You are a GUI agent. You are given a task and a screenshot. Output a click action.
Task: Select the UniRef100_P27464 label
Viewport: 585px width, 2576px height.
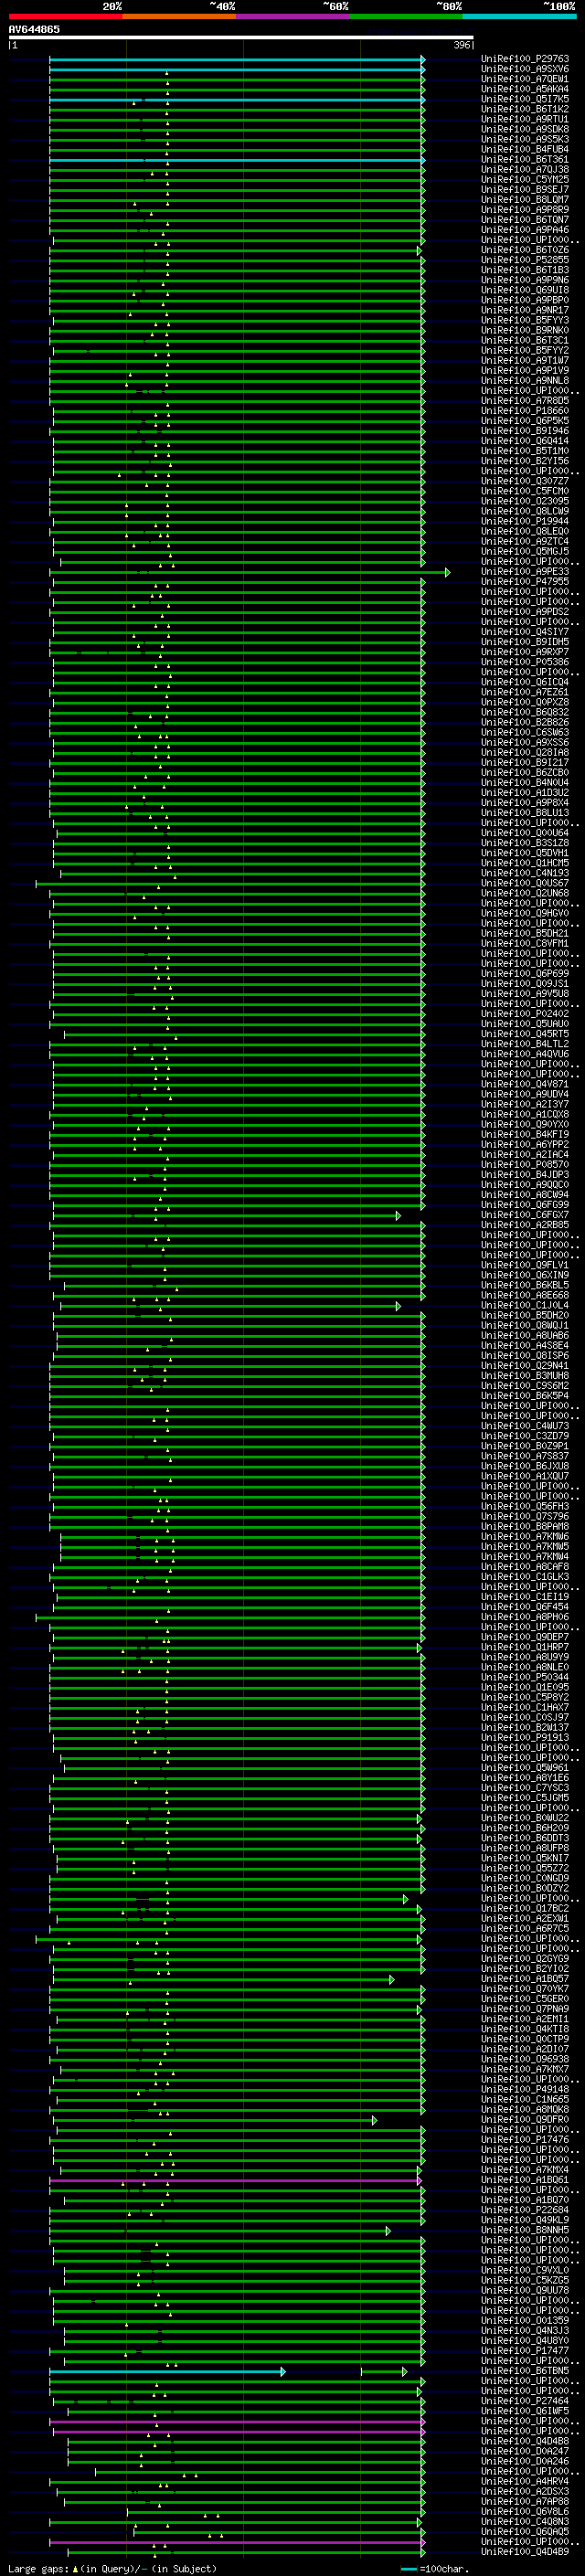click(525, 2401)
